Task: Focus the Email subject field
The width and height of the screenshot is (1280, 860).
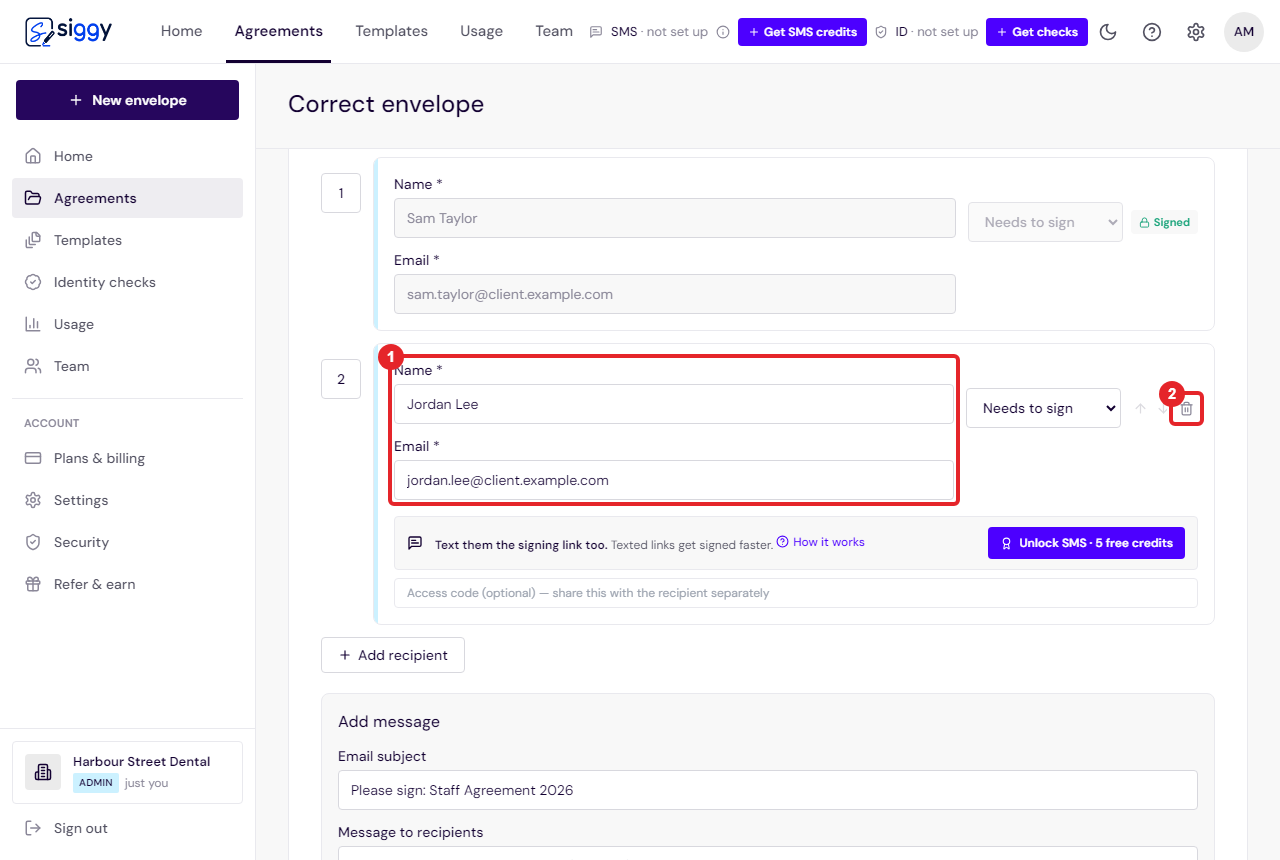Action: pos(768,790)
